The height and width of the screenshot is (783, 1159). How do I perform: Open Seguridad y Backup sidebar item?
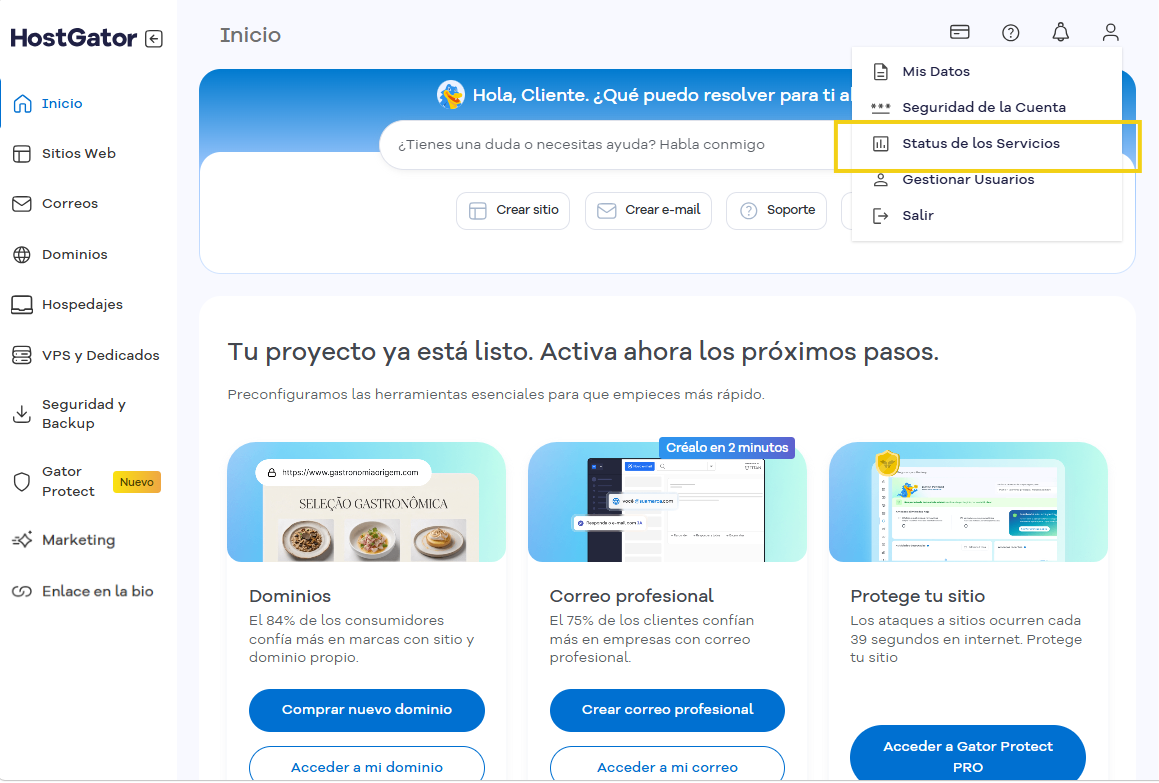pos(84,414)
